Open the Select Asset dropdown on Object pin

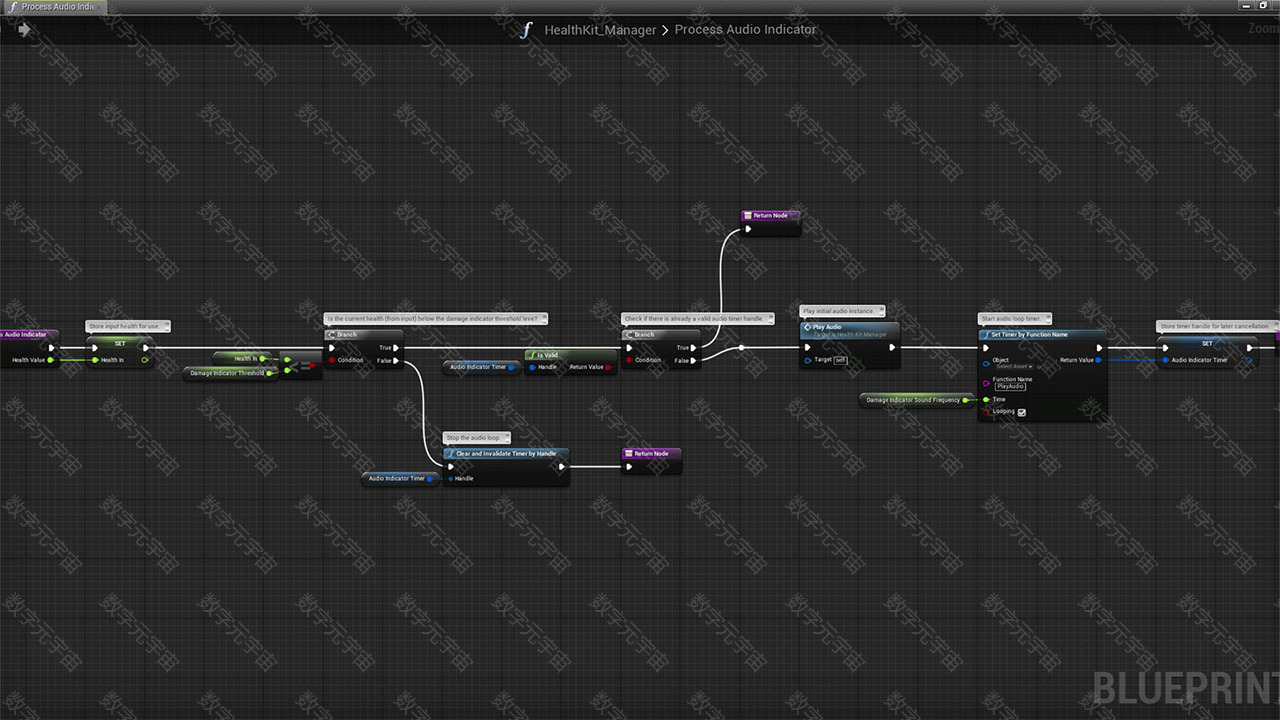pos(1014,367)
